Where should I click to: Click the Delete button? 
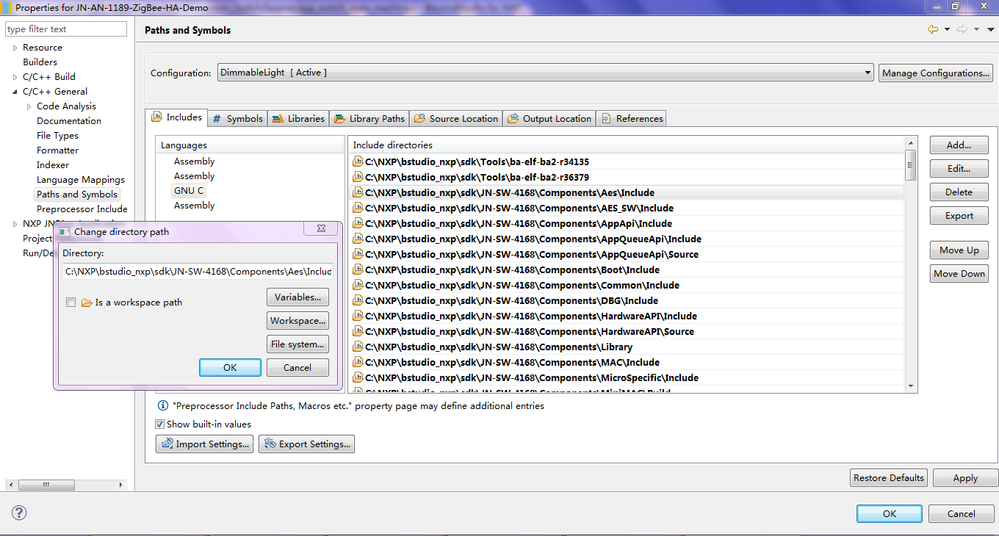click(959, 192)
